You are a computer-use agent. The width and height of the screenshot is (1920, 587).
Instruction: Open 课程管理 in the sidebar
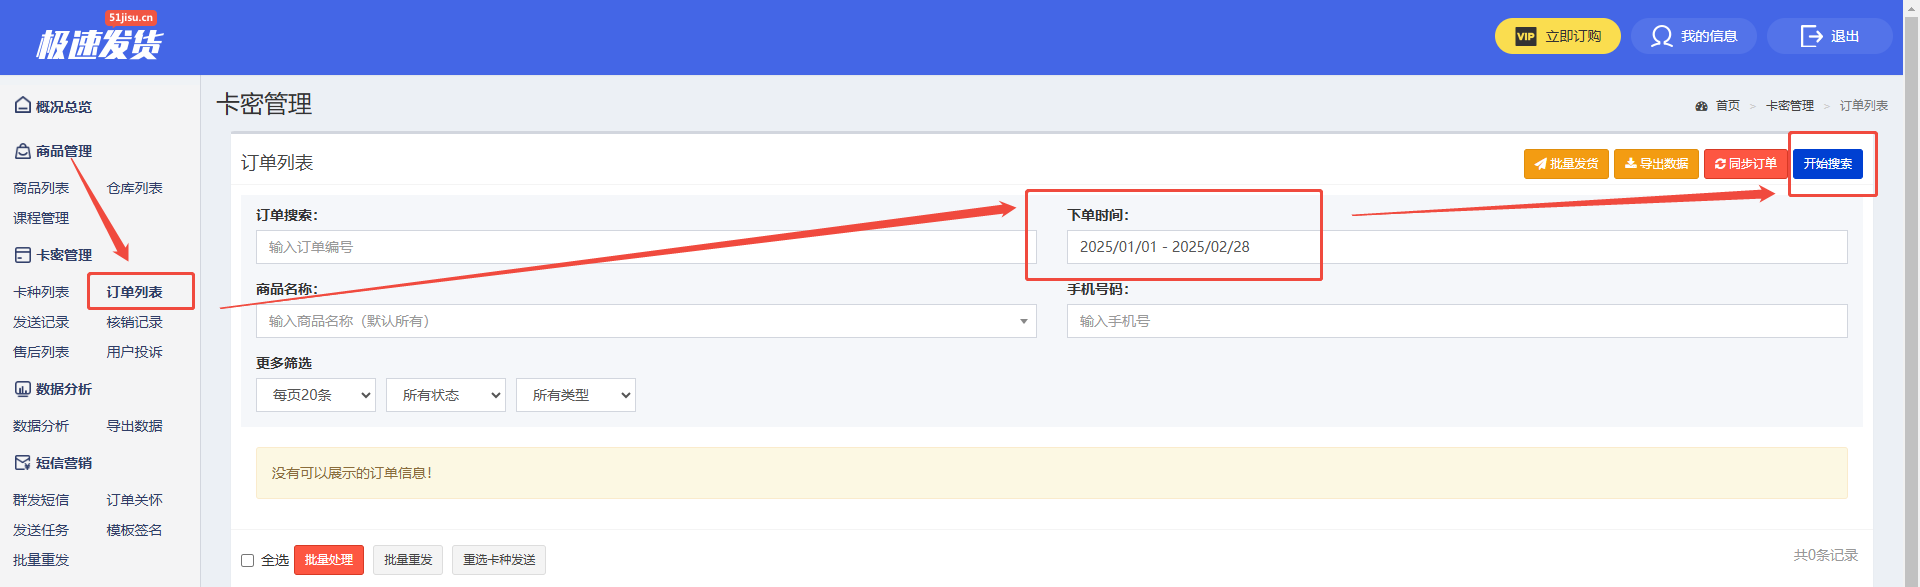click(x=41, y=218)
